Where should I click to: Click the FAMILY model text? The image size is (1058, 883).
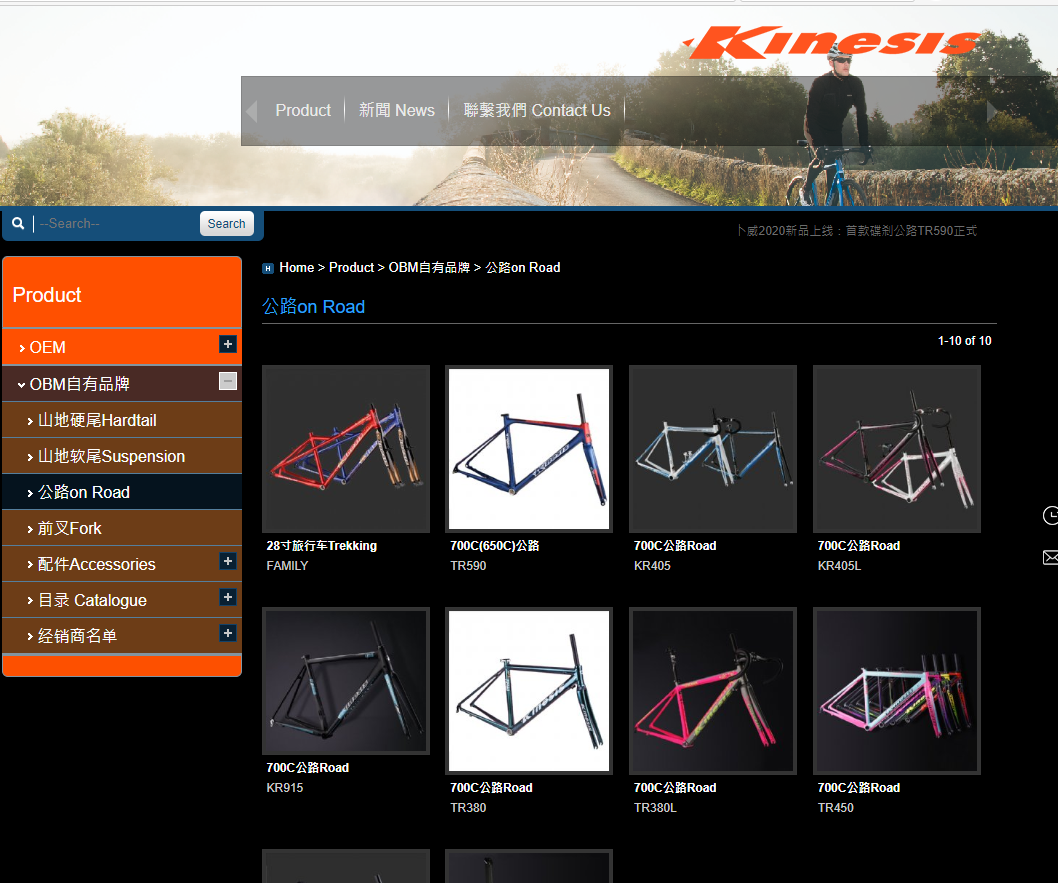[287, 566]
